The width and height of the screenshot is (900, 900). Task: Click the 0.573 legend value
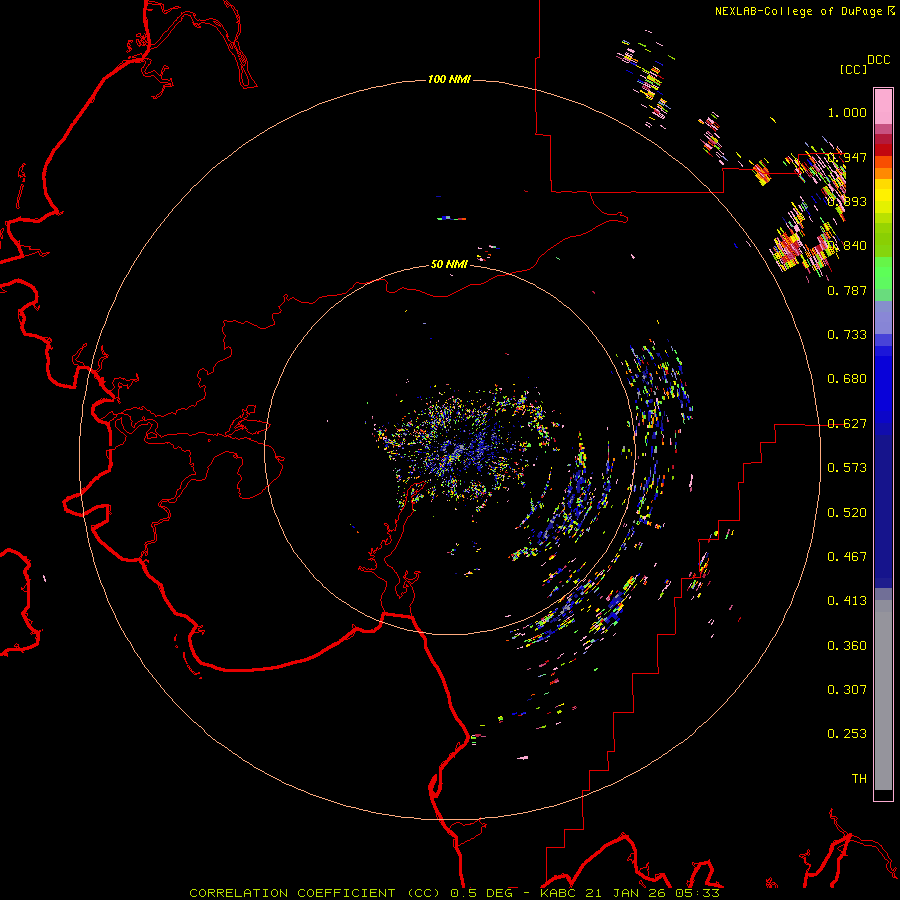click(x=847, y=468)
